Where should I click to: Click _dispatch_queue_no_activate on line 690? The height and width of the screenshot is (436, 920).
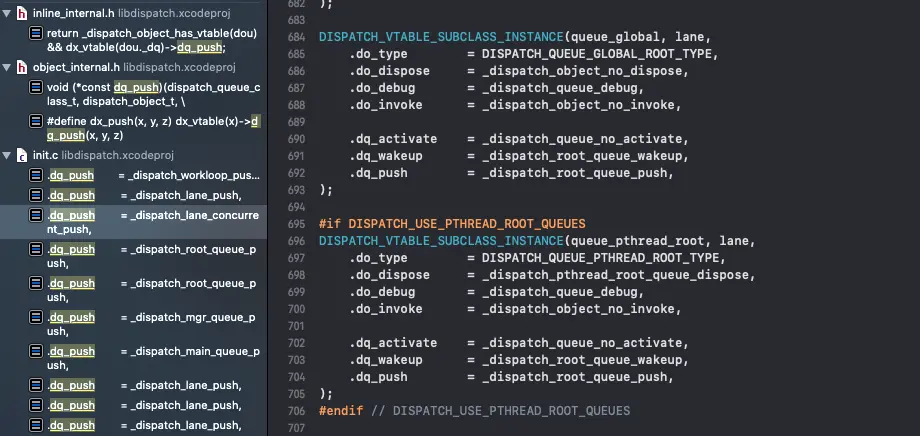click(581, 139)
